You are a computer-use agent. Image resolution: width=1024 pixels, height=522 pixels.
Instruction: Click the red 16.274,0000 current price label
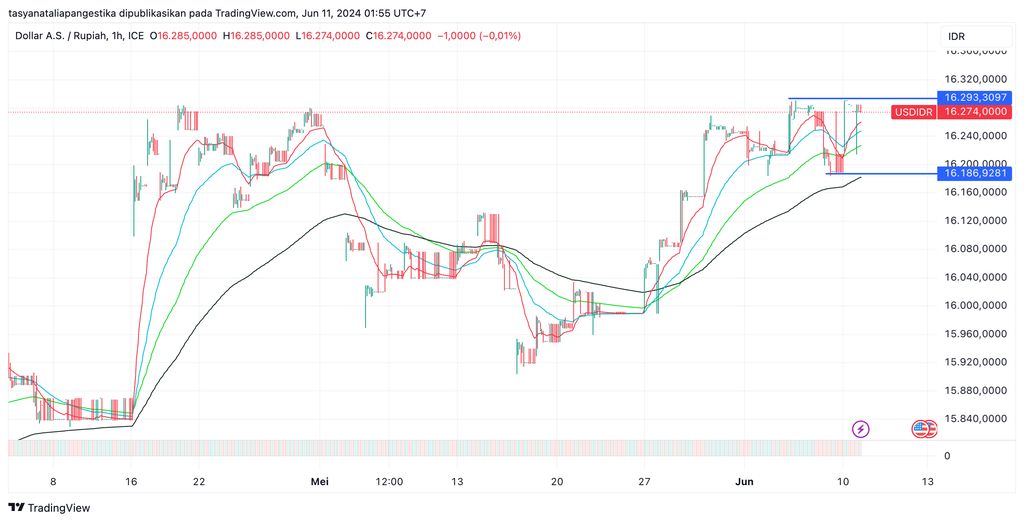click(x=974, y=112)
